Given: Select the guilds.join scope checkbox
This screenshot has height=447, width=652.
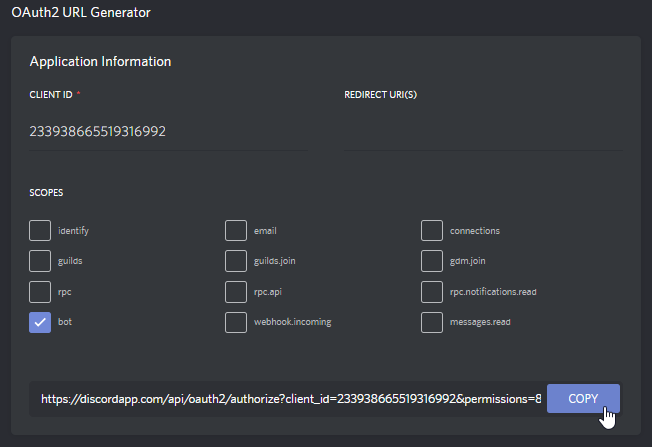Looking at the screenshot, I should point(236,261).
